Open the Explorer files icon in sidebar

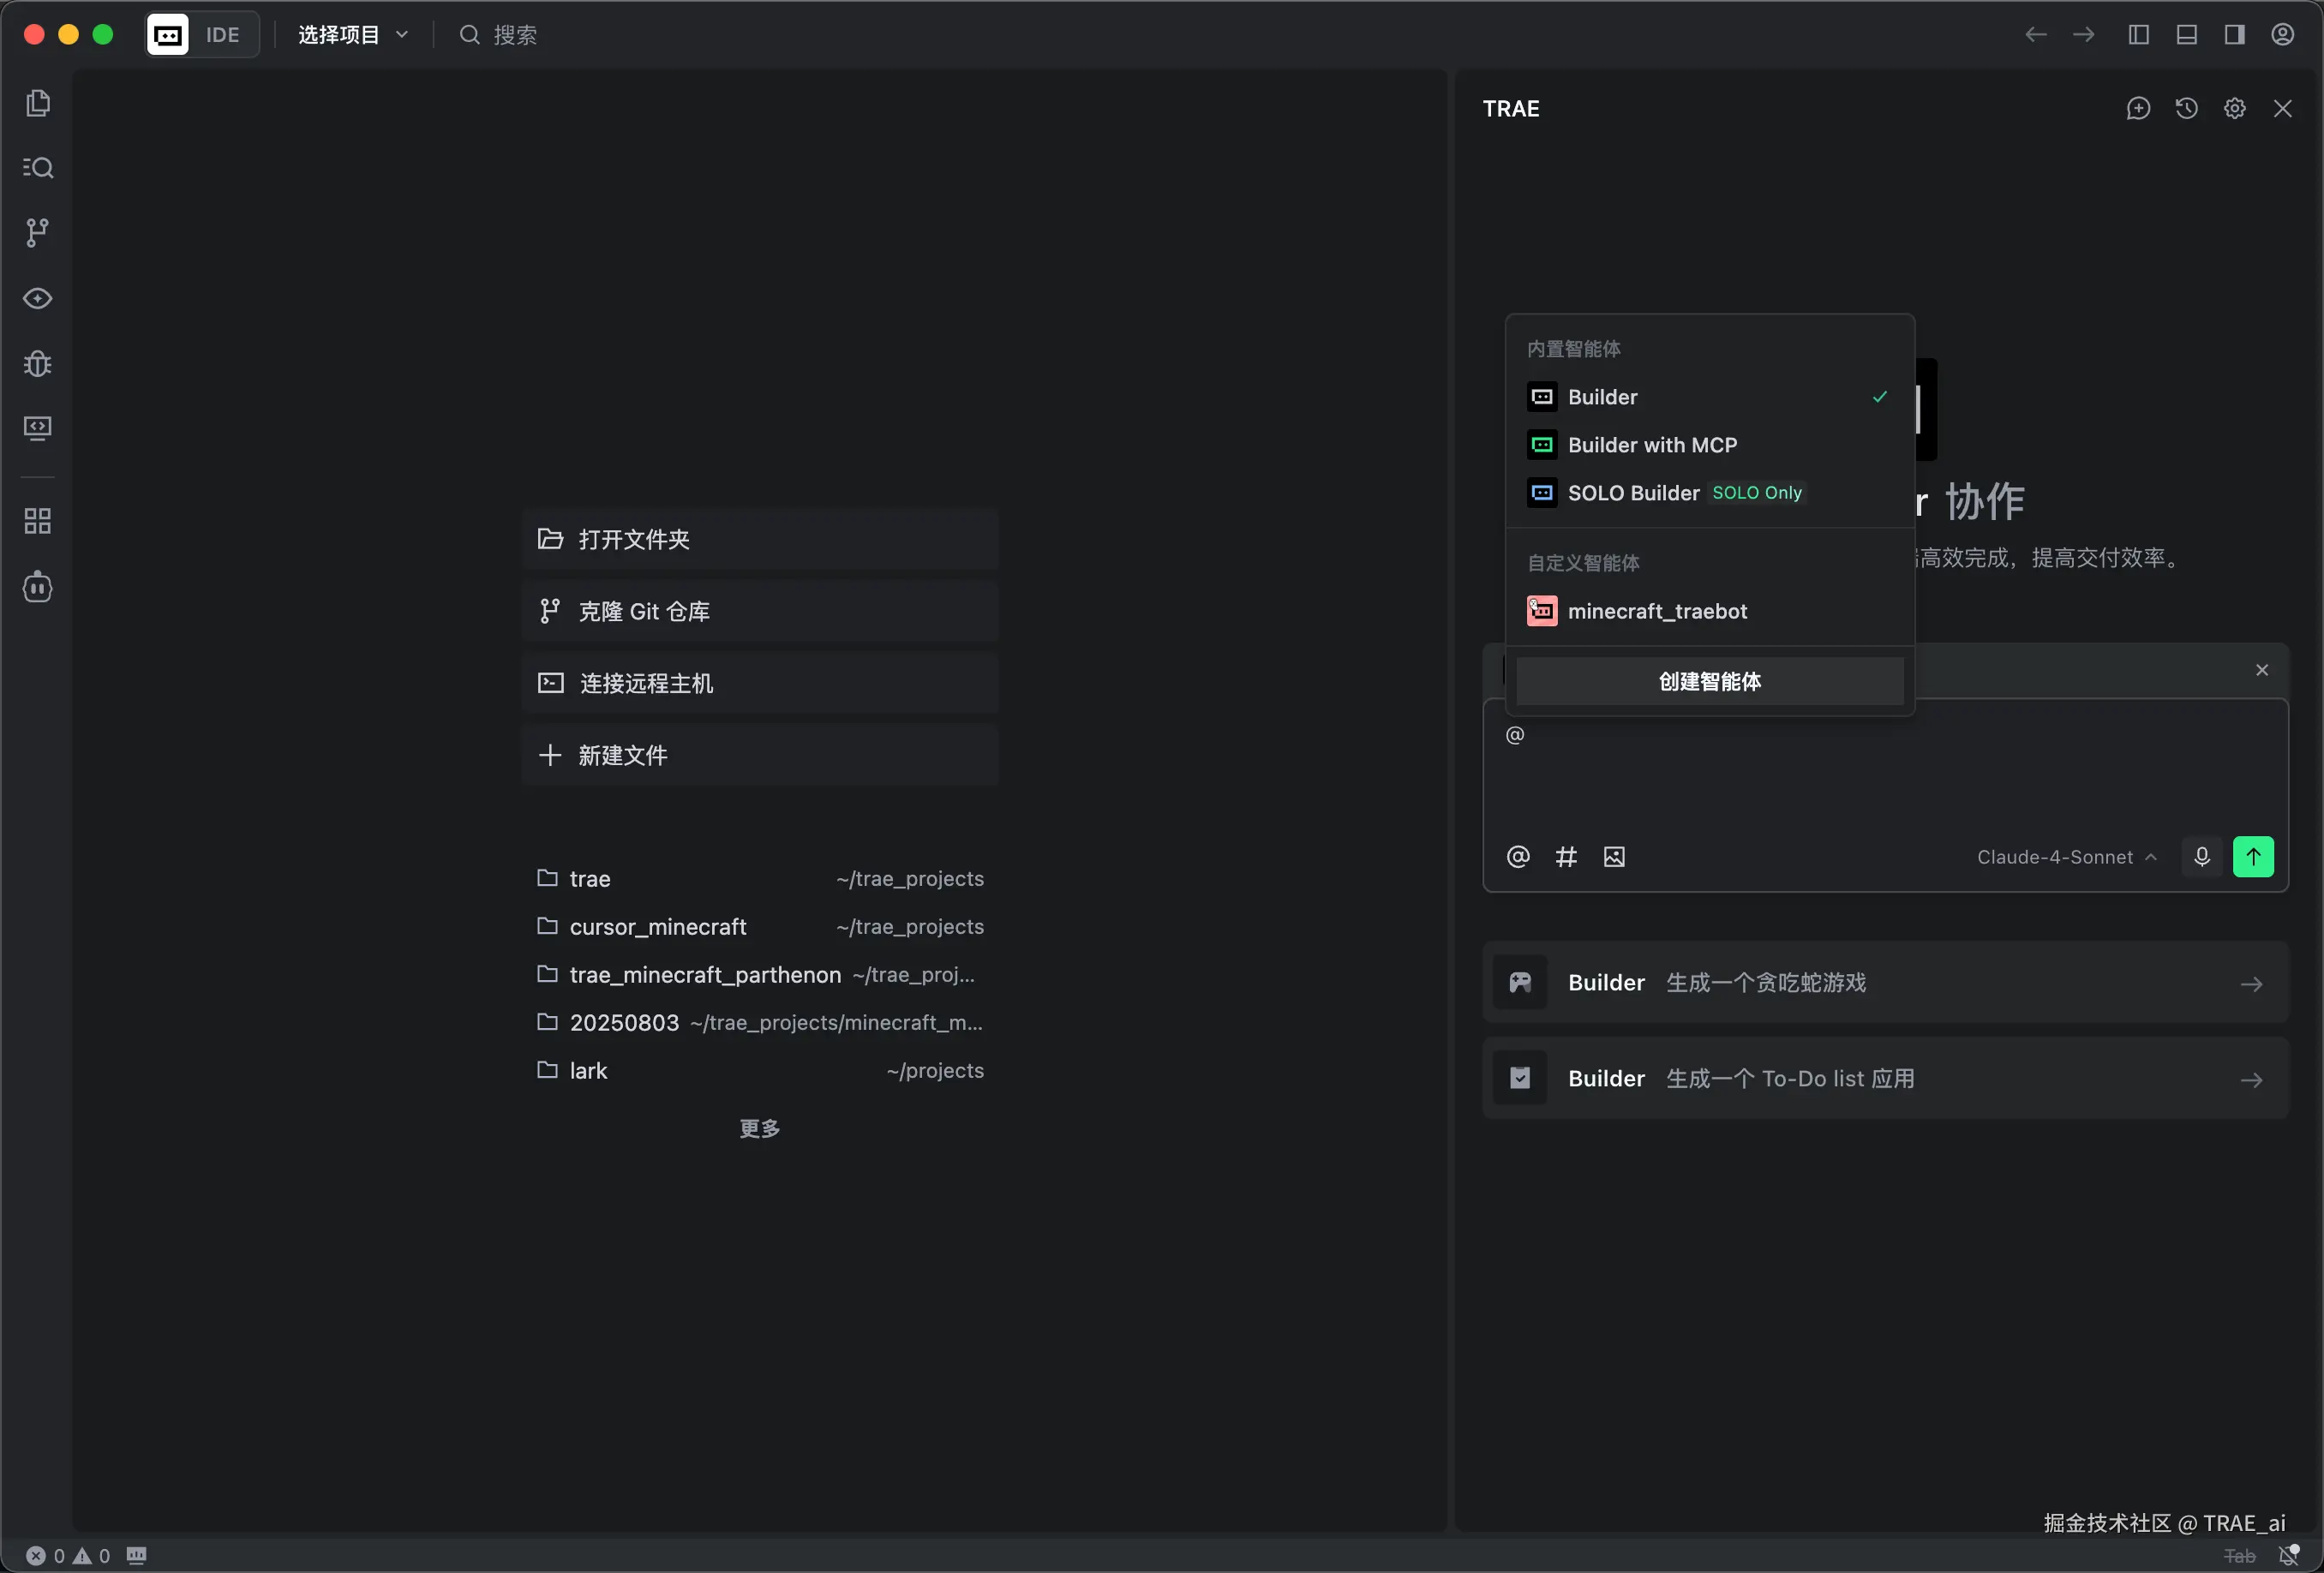pos(38,103)
